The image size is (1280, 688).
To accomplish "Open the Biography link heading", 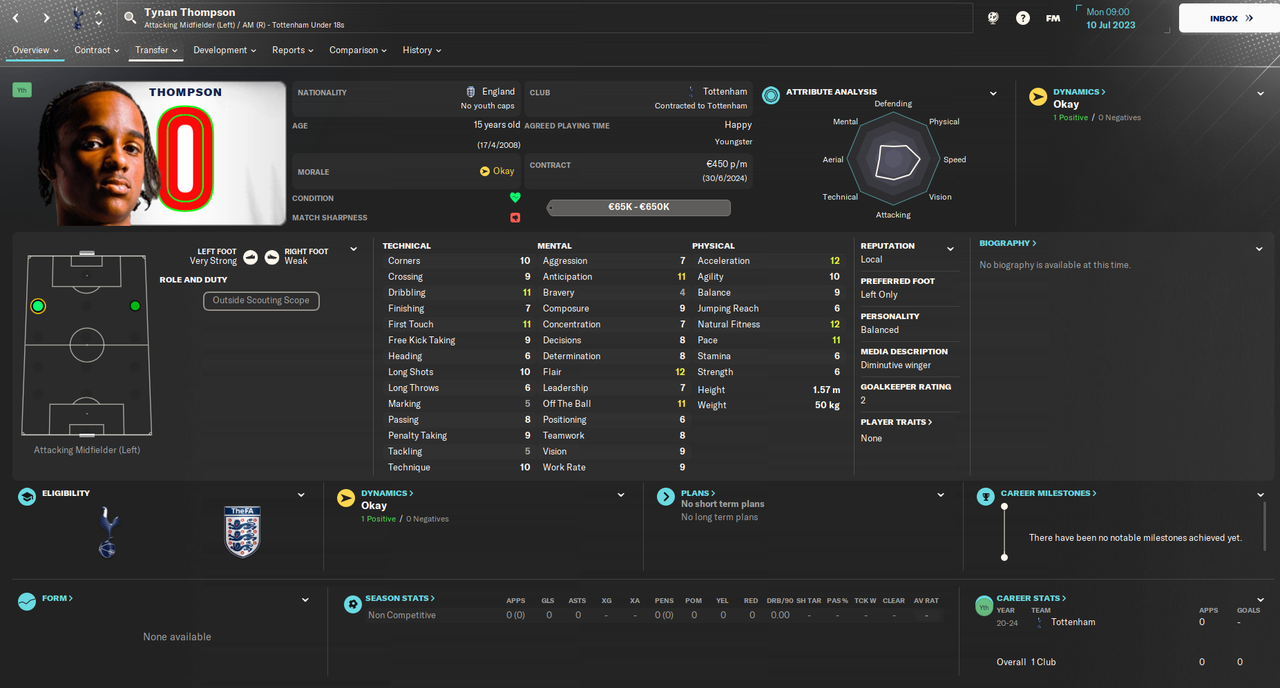I will pyautogui.click(x=1008, y=243).
